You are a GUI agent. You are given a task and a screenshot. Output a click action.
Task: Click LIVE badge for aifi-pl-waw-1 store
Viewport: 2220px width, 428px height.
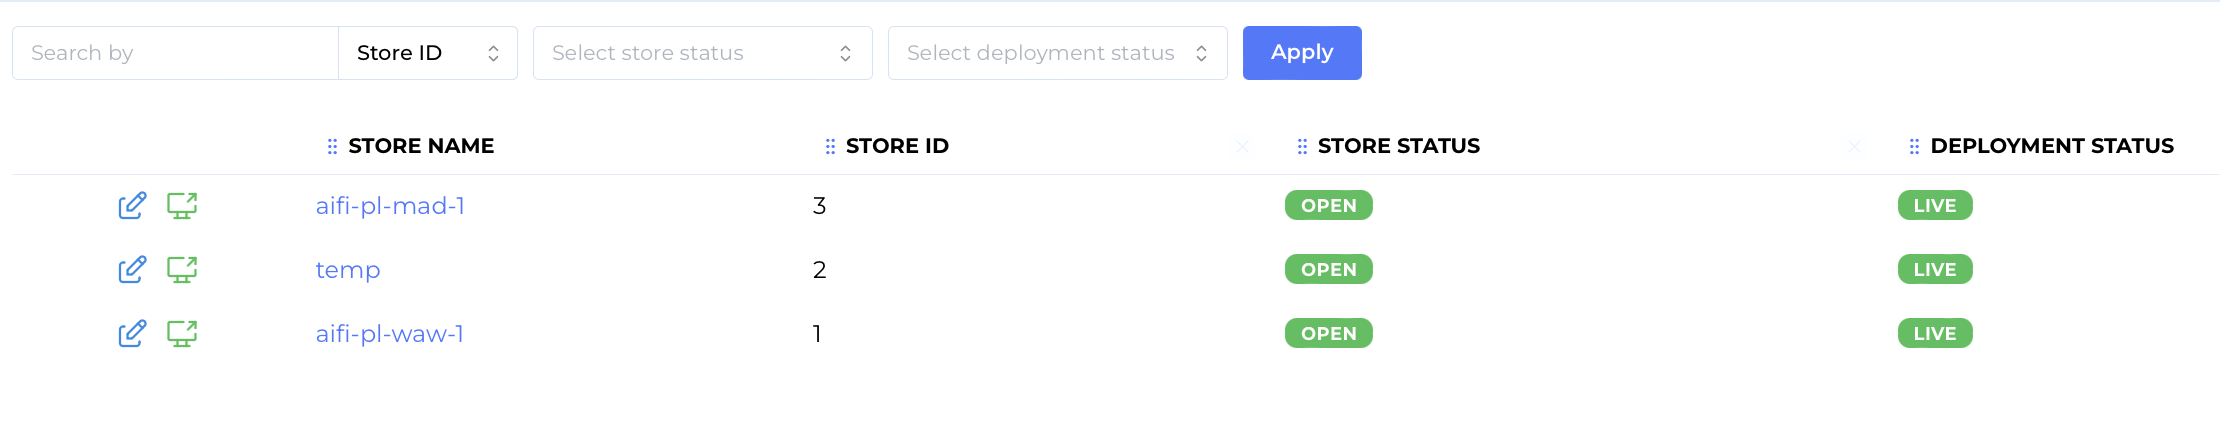1934,334
